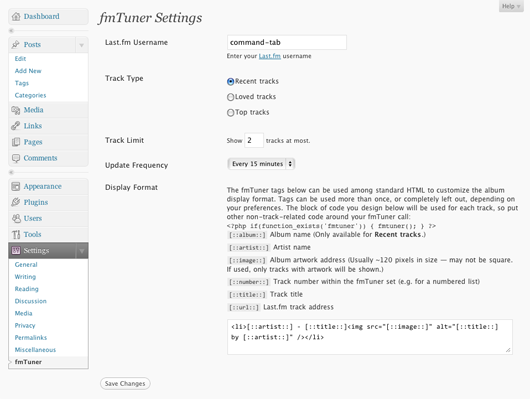Click the Plugins plug icon
The height and width of the screenshot is (399, 530).
point(16,202)
